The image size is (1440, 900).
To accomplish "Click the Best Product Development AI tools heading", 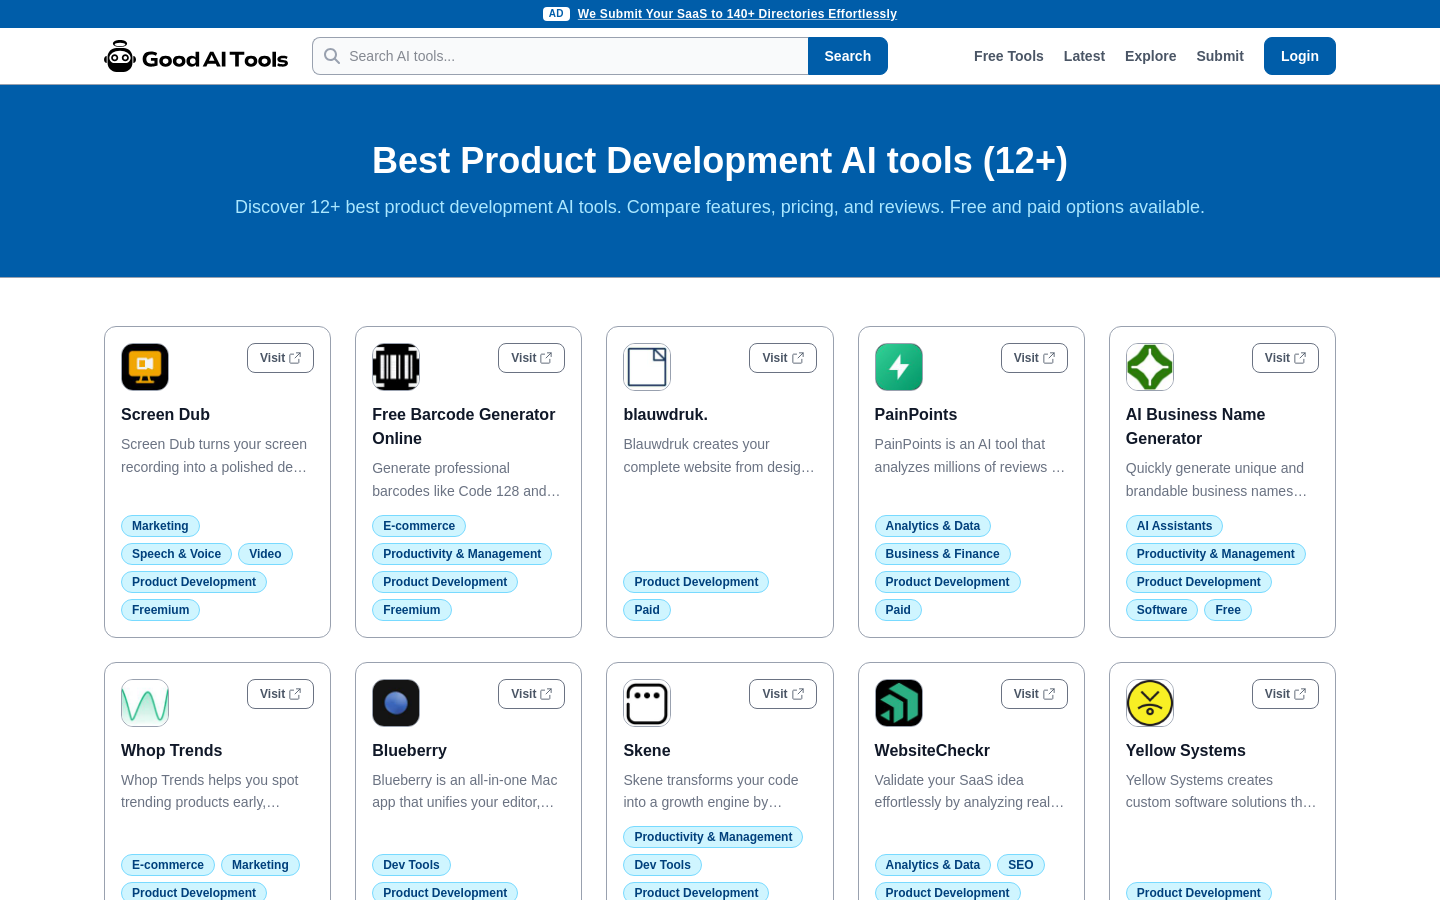I will (x=720, y=160).
